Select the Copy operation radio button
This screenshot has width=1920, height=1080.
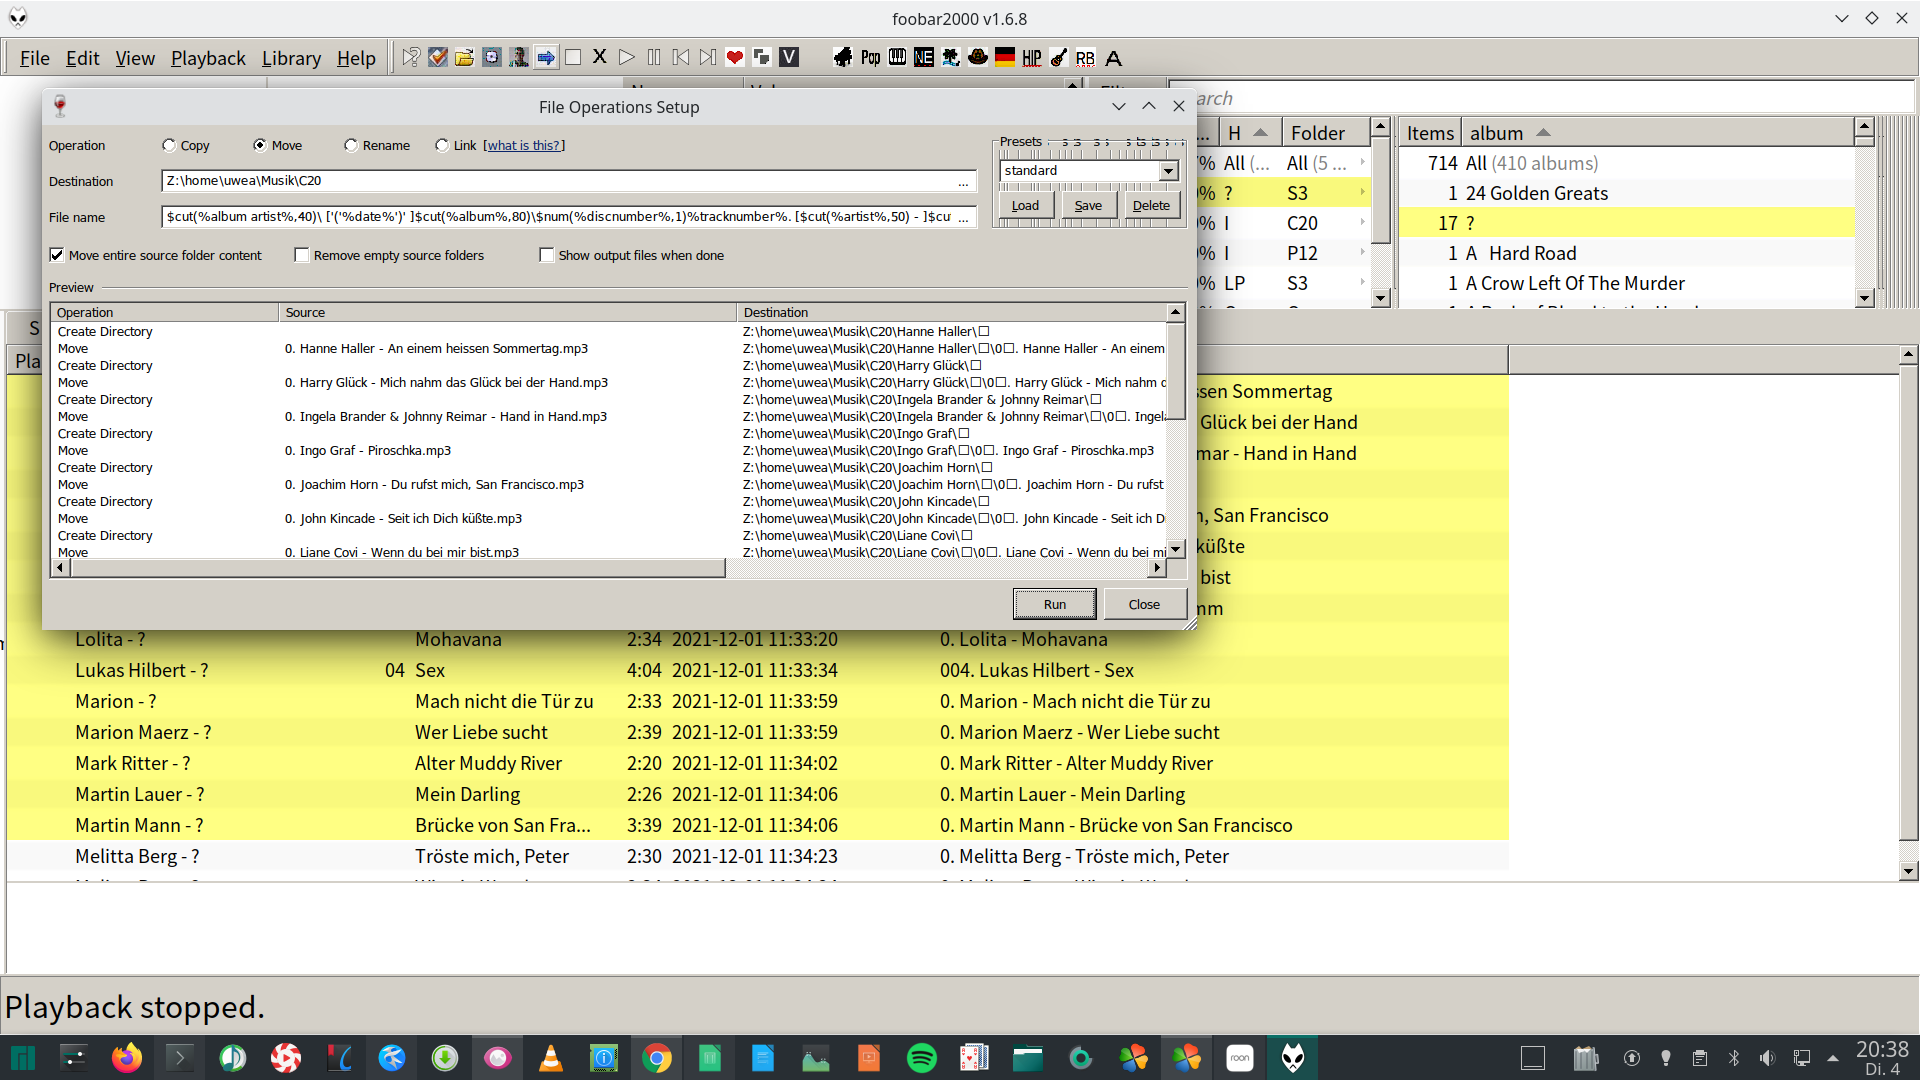click(169, 145)
